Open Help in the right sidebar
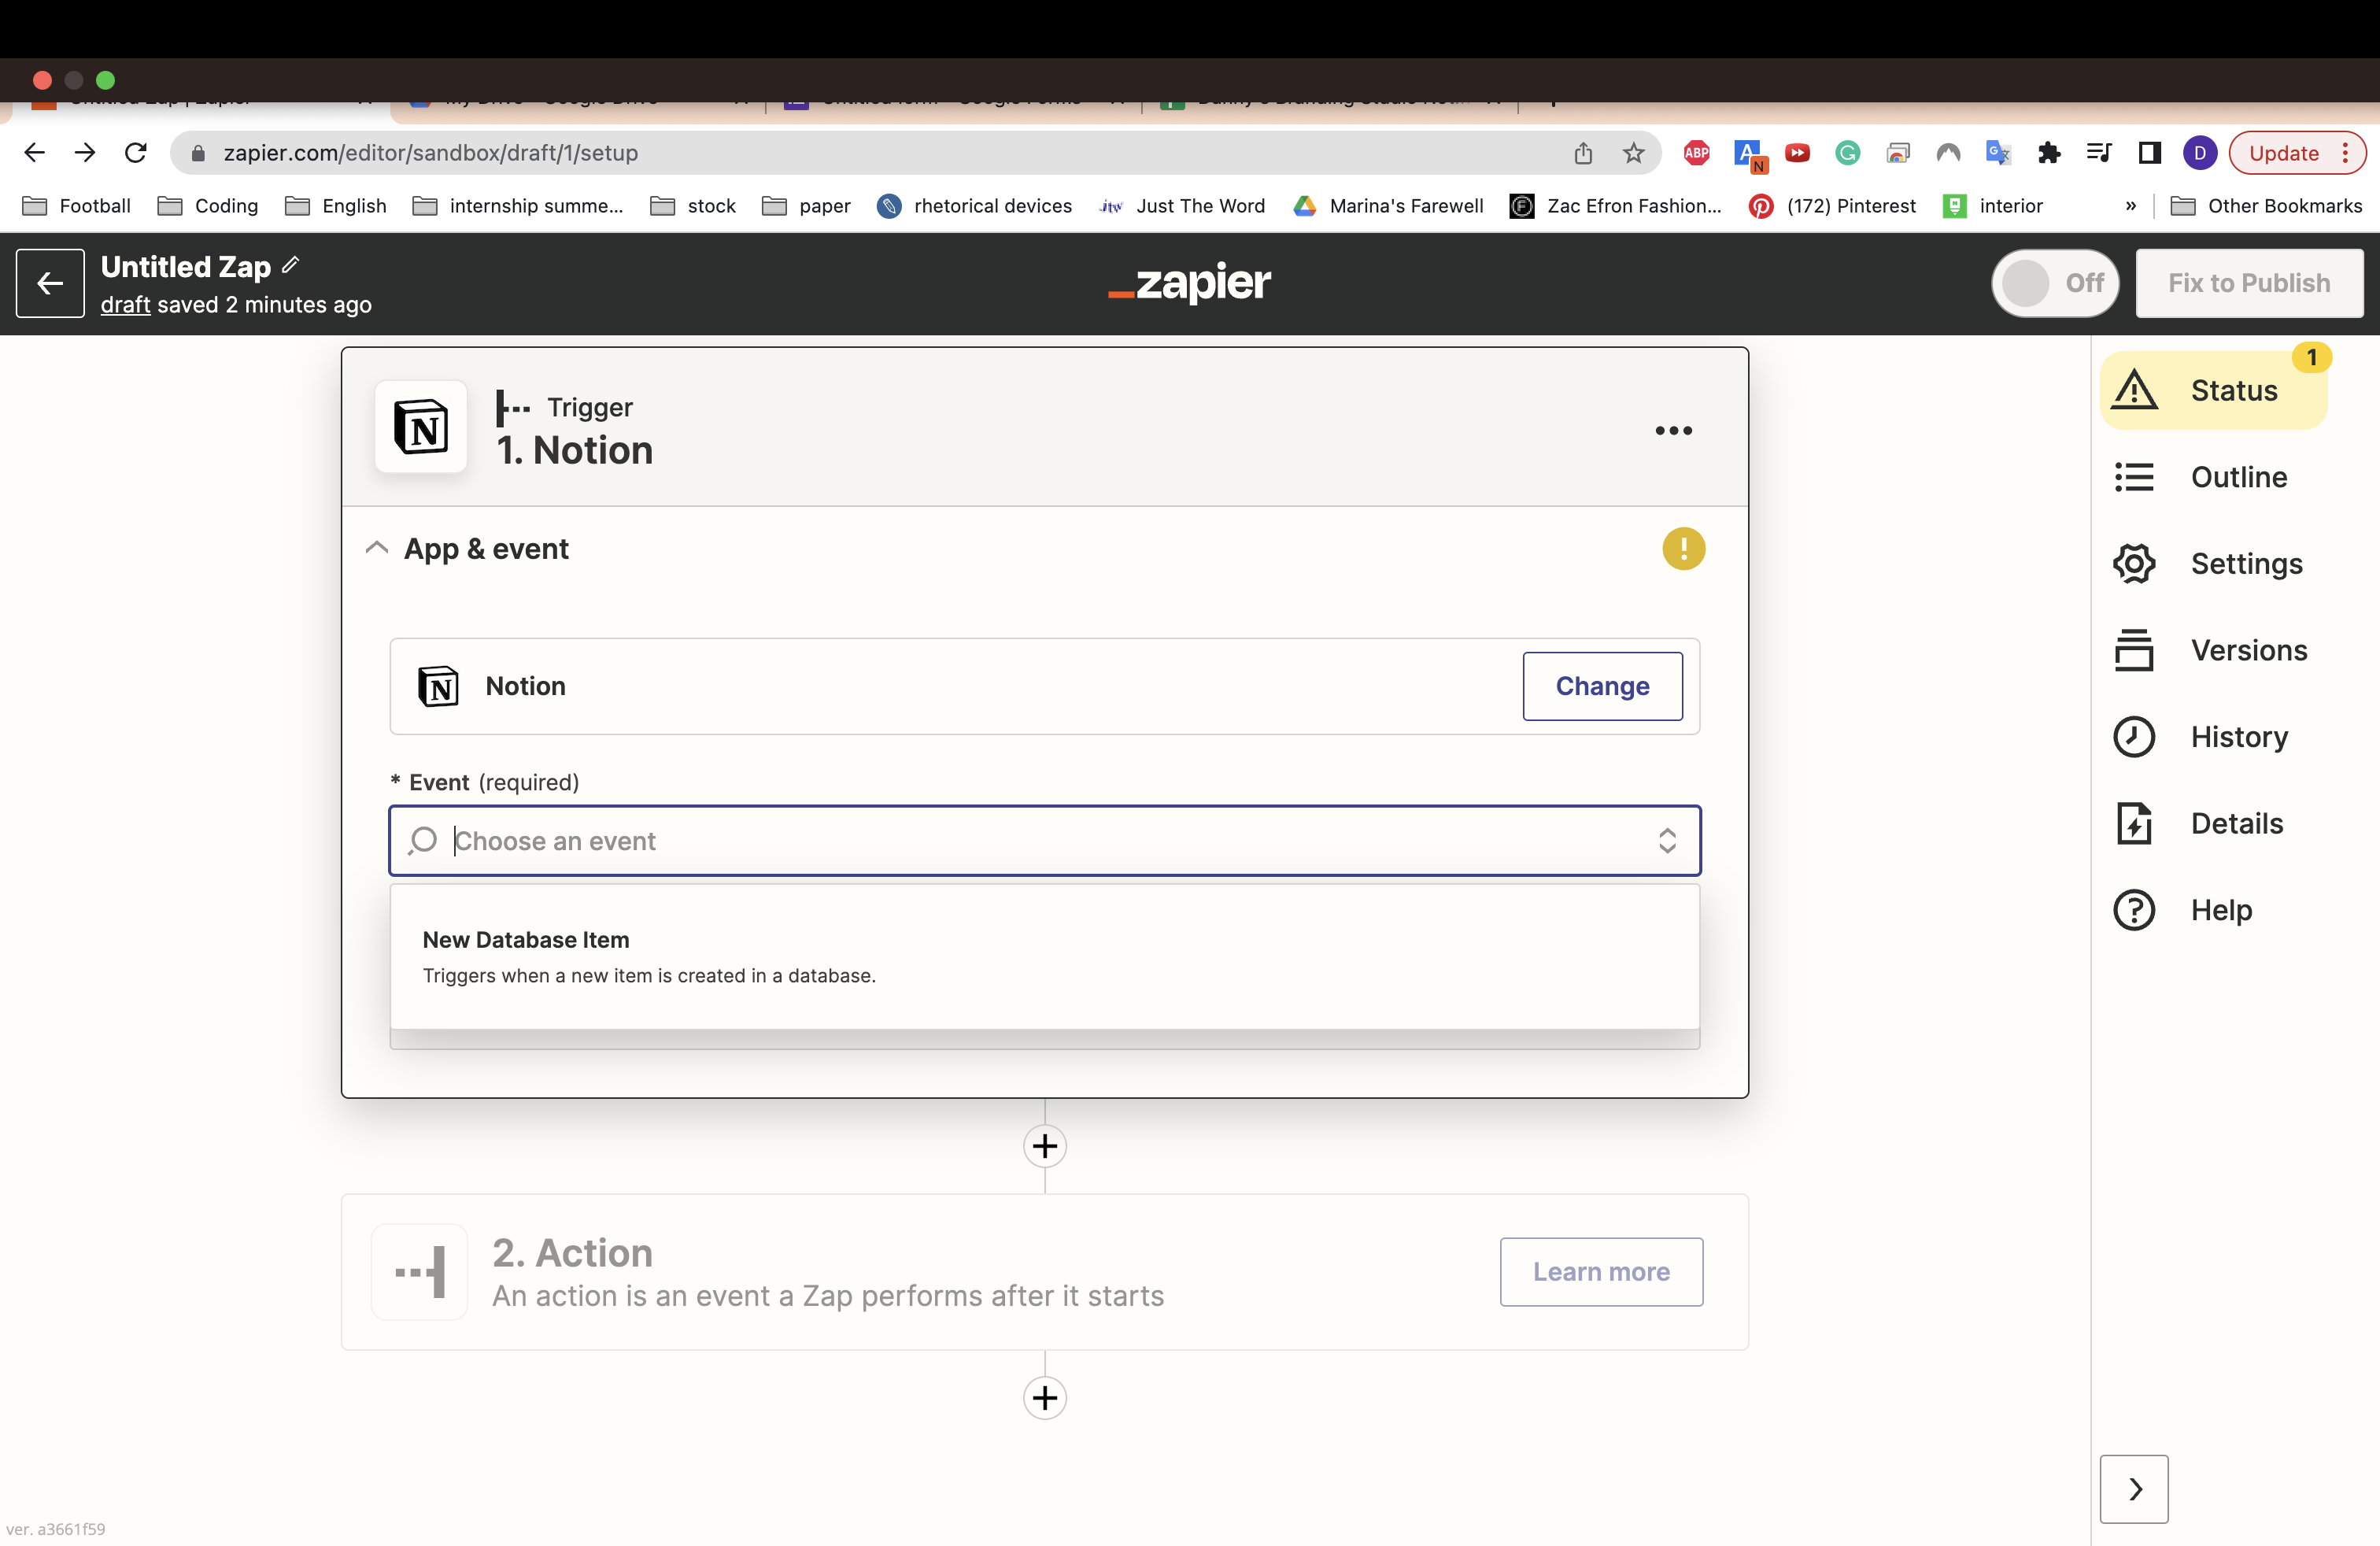Image resolution: width=2380 pixels, height=1546 pixels. 2183,911
